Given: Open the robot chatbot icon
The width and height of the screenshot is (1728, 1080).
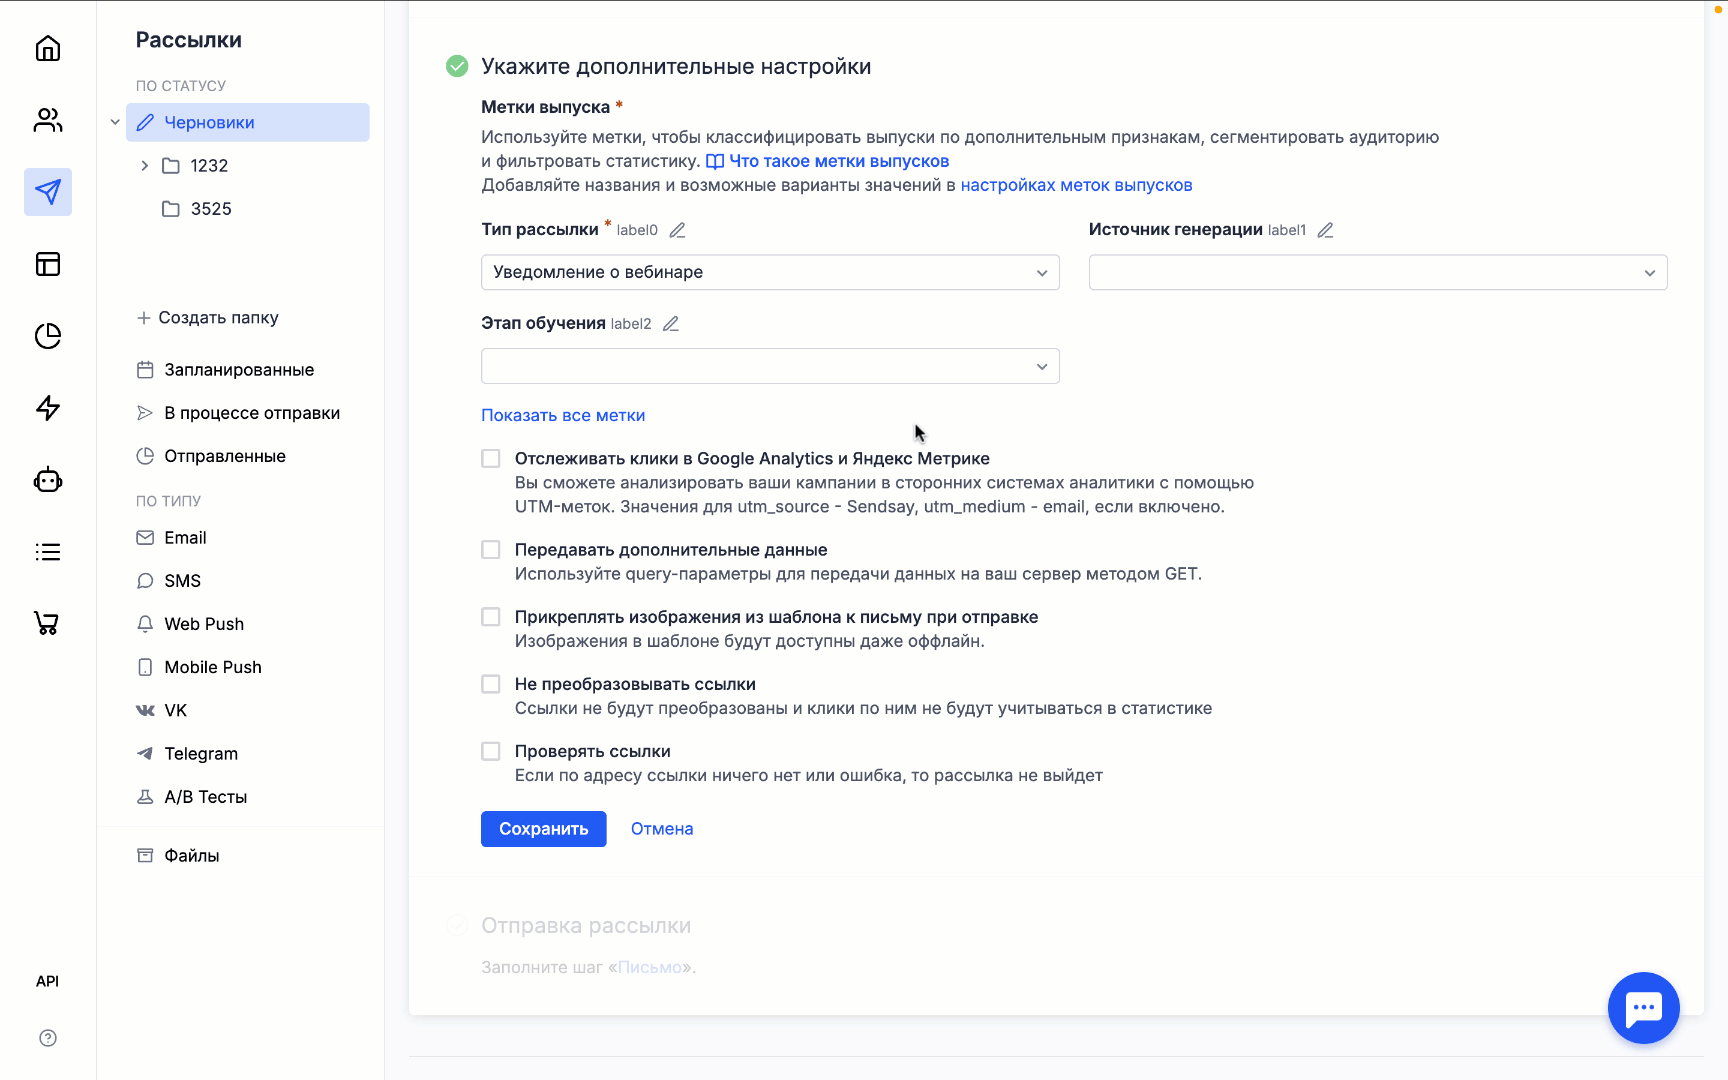Looking at the screenshot, I should (x=48, y=481).
